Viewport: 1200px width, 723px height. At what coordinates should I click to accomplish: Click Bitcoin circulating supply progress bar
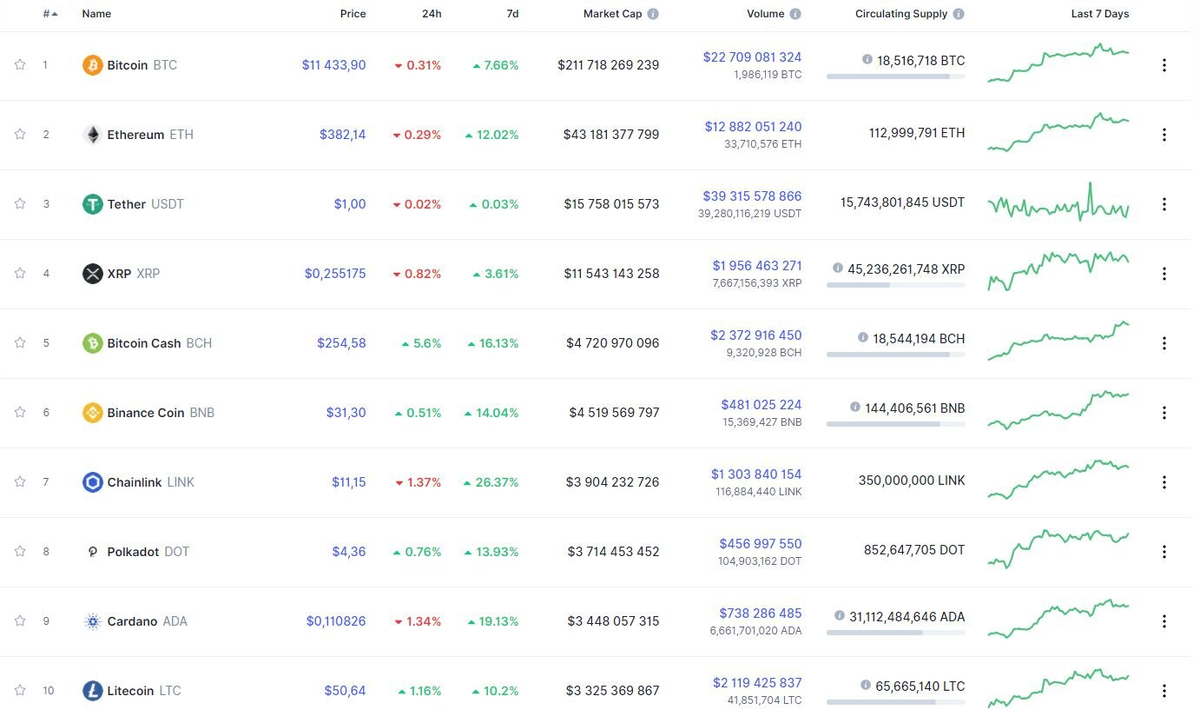click(896, 77)
